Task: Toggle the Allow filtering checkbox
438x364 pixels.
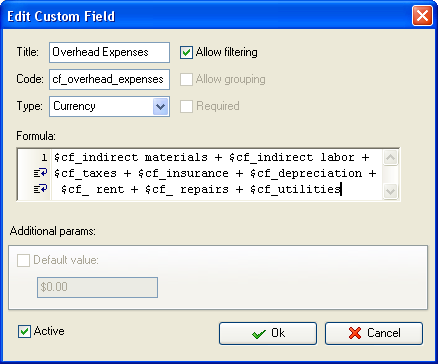Action: click(186, 53)
